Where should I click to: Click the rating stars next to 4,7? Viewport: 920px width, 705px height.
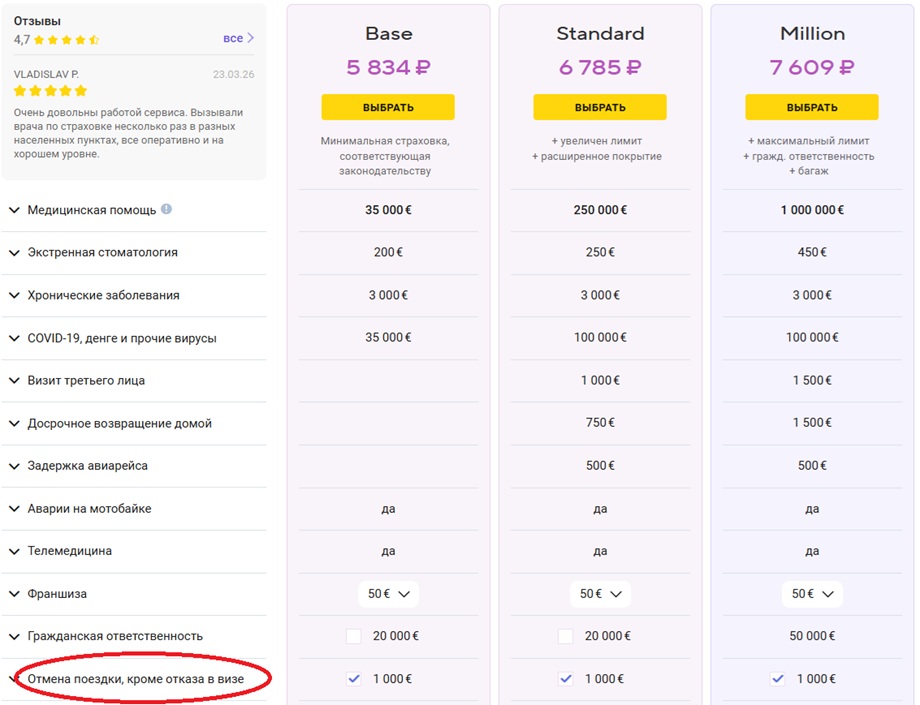pos(66,40)
